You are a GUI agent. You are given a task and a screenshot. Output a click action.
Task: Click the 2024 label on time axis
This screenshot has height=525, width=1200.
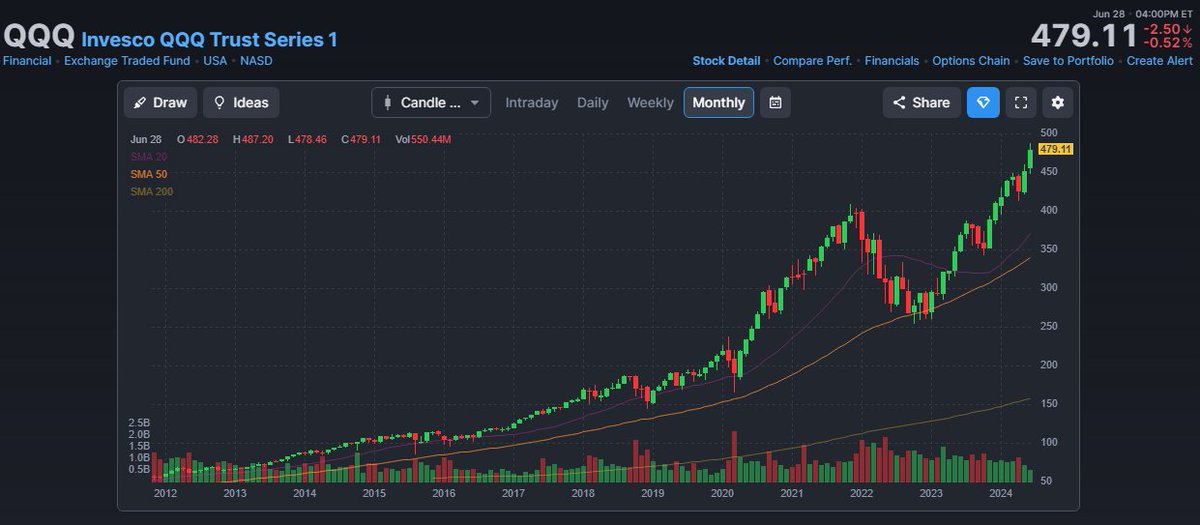(x=1001, y=493)
